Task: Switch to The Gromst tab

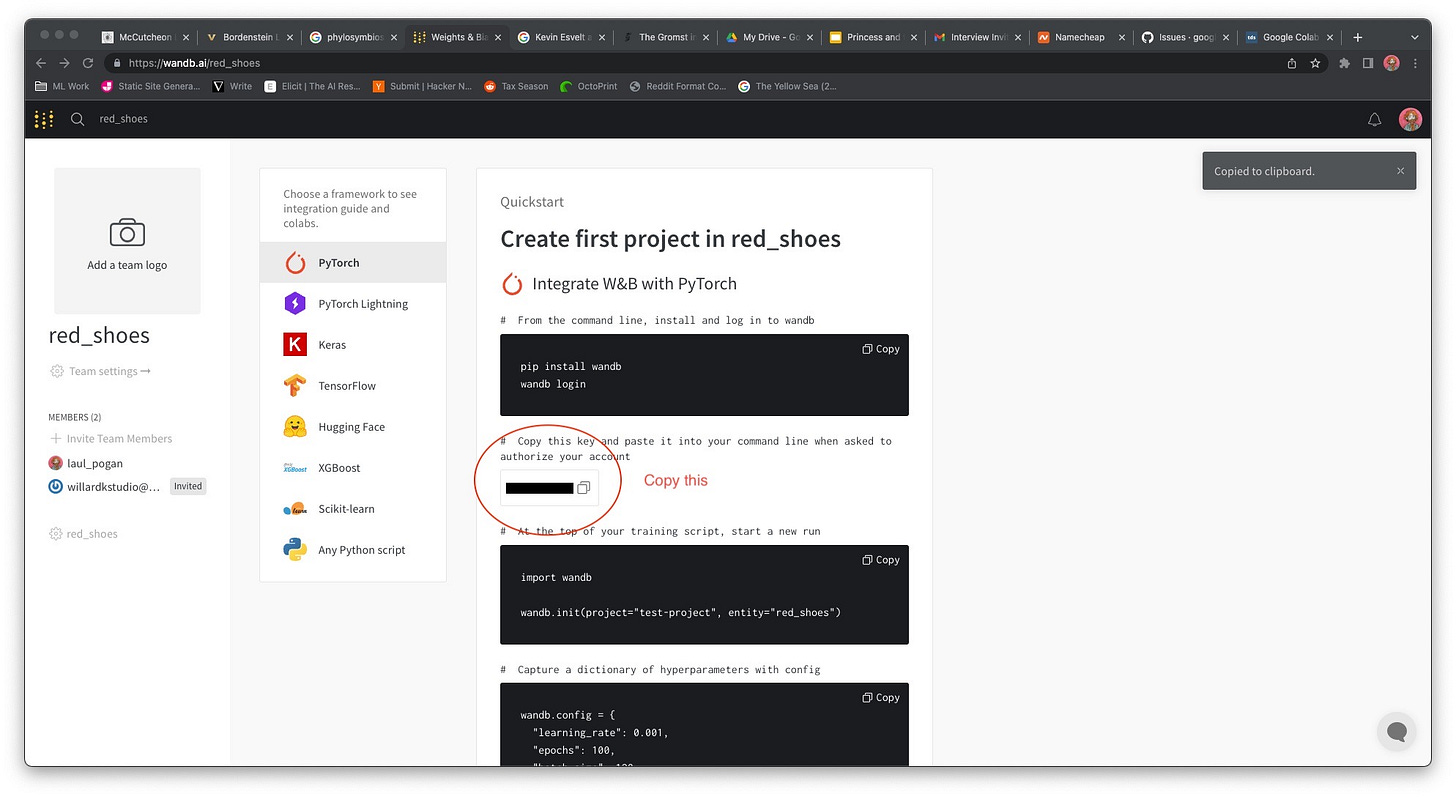Action: (x=664, y=37)
